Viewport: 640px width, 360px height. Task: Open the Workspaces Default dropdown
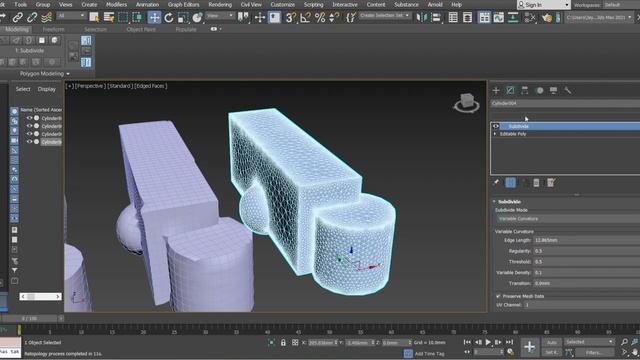tap(621, 5)
